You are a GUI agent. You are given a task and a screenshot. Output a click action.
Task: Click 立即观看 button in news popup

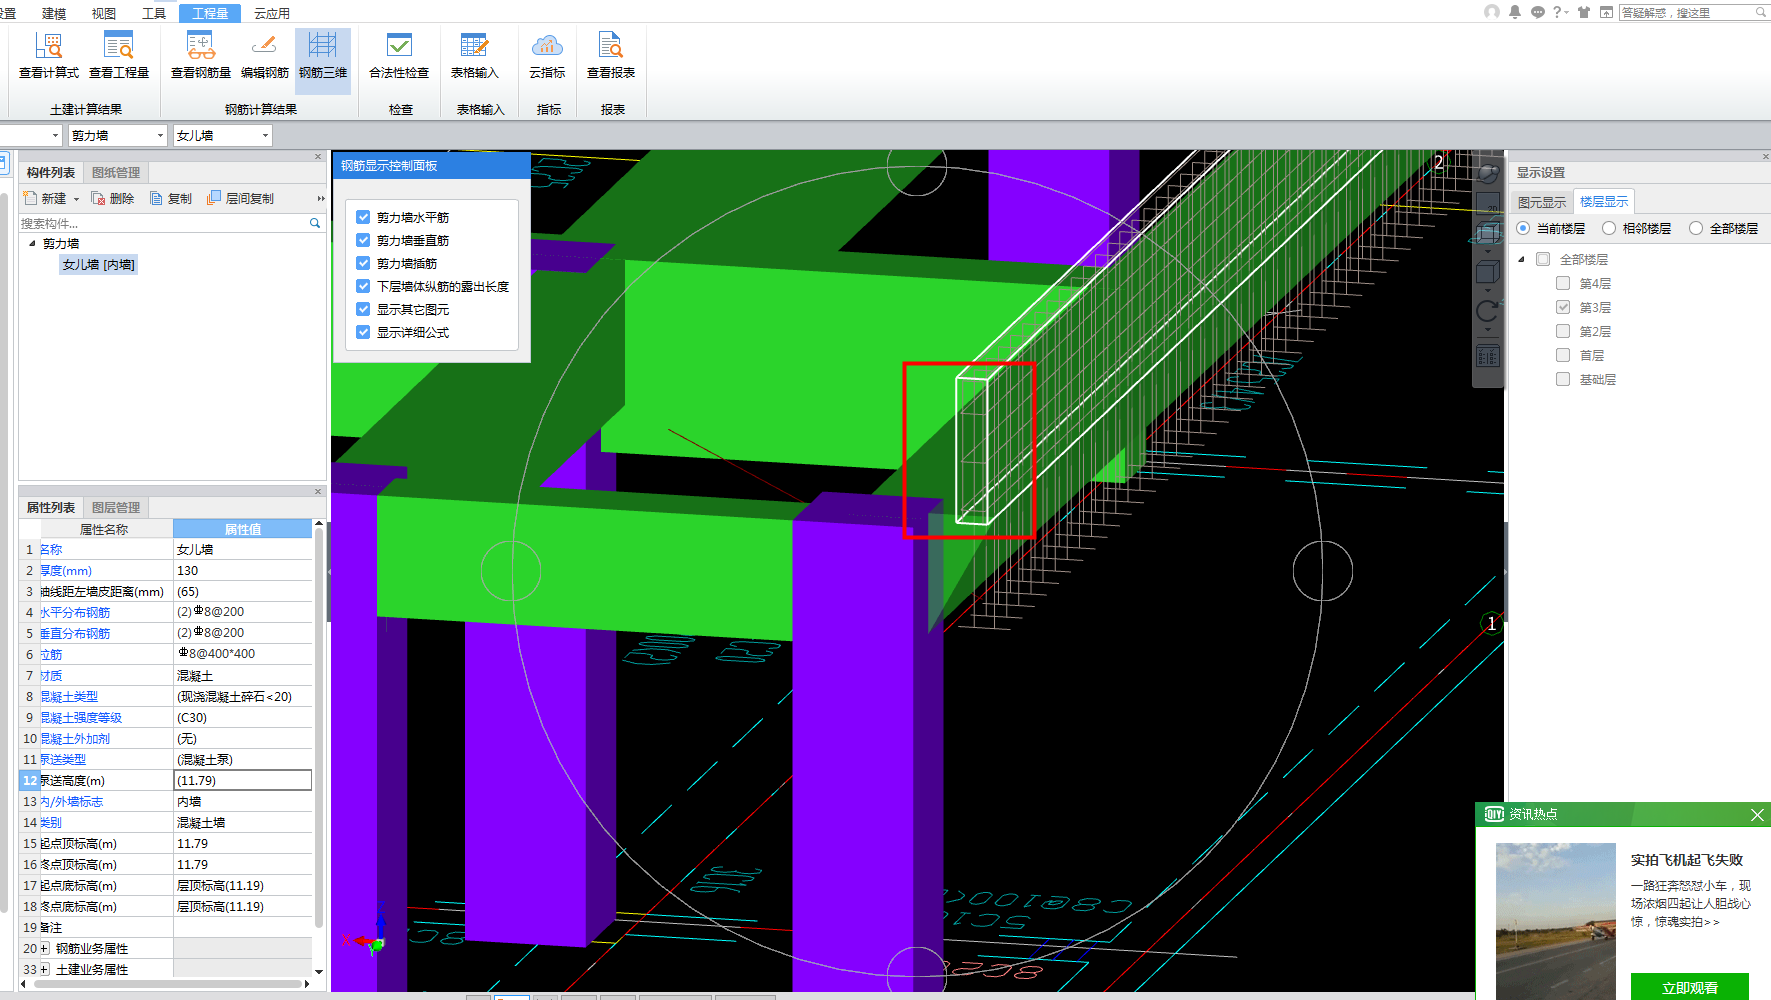[x=1690, y=987]
